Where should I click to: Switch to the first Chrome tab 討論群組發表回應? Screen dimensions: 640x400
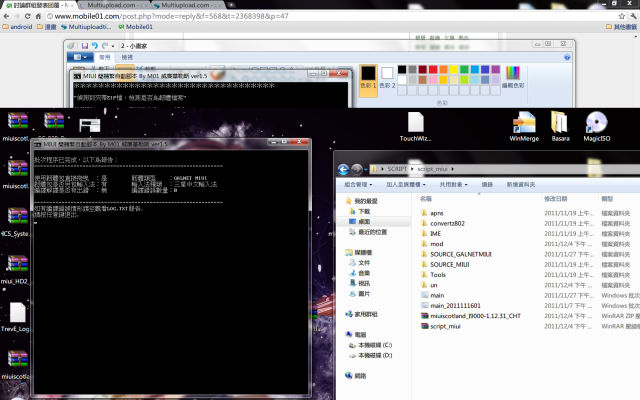coord(39,5)
